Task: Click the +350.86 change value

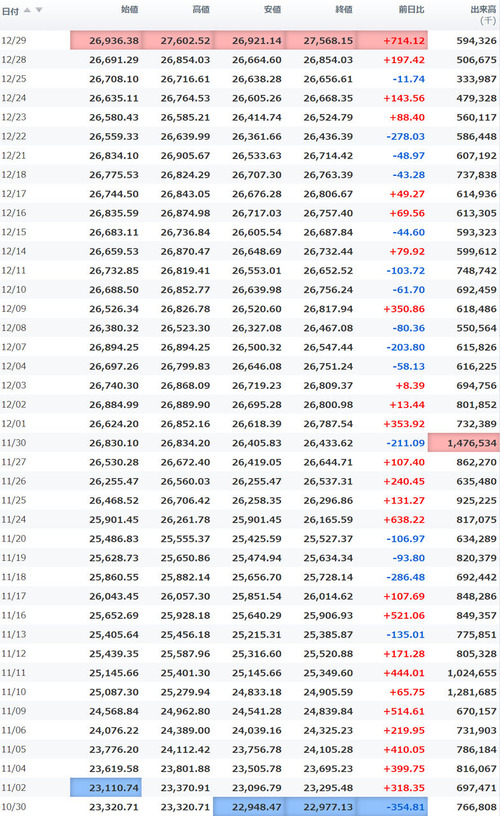Action: 404,309
